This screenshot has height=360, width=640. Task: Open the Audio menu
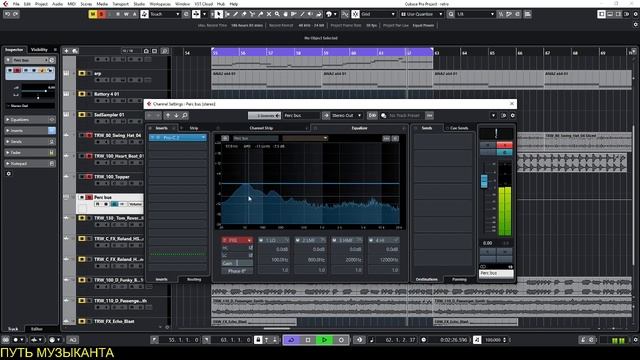[x=57, y=4]
